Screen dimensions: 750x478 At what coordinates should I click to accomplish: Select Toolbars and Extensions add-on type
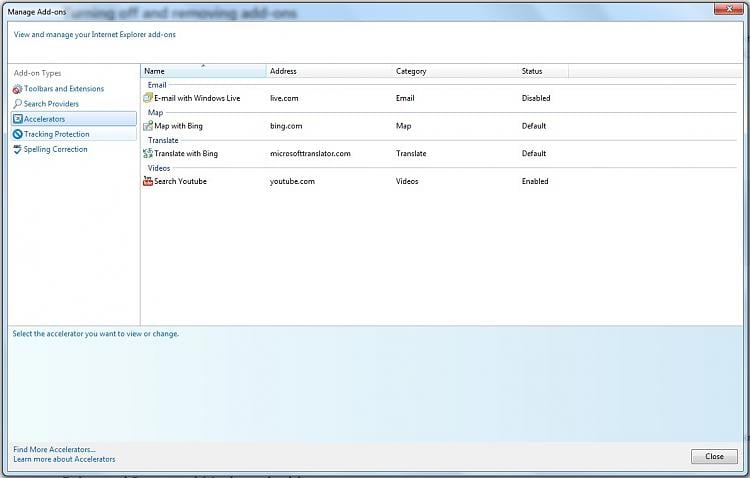pos(64,89)
